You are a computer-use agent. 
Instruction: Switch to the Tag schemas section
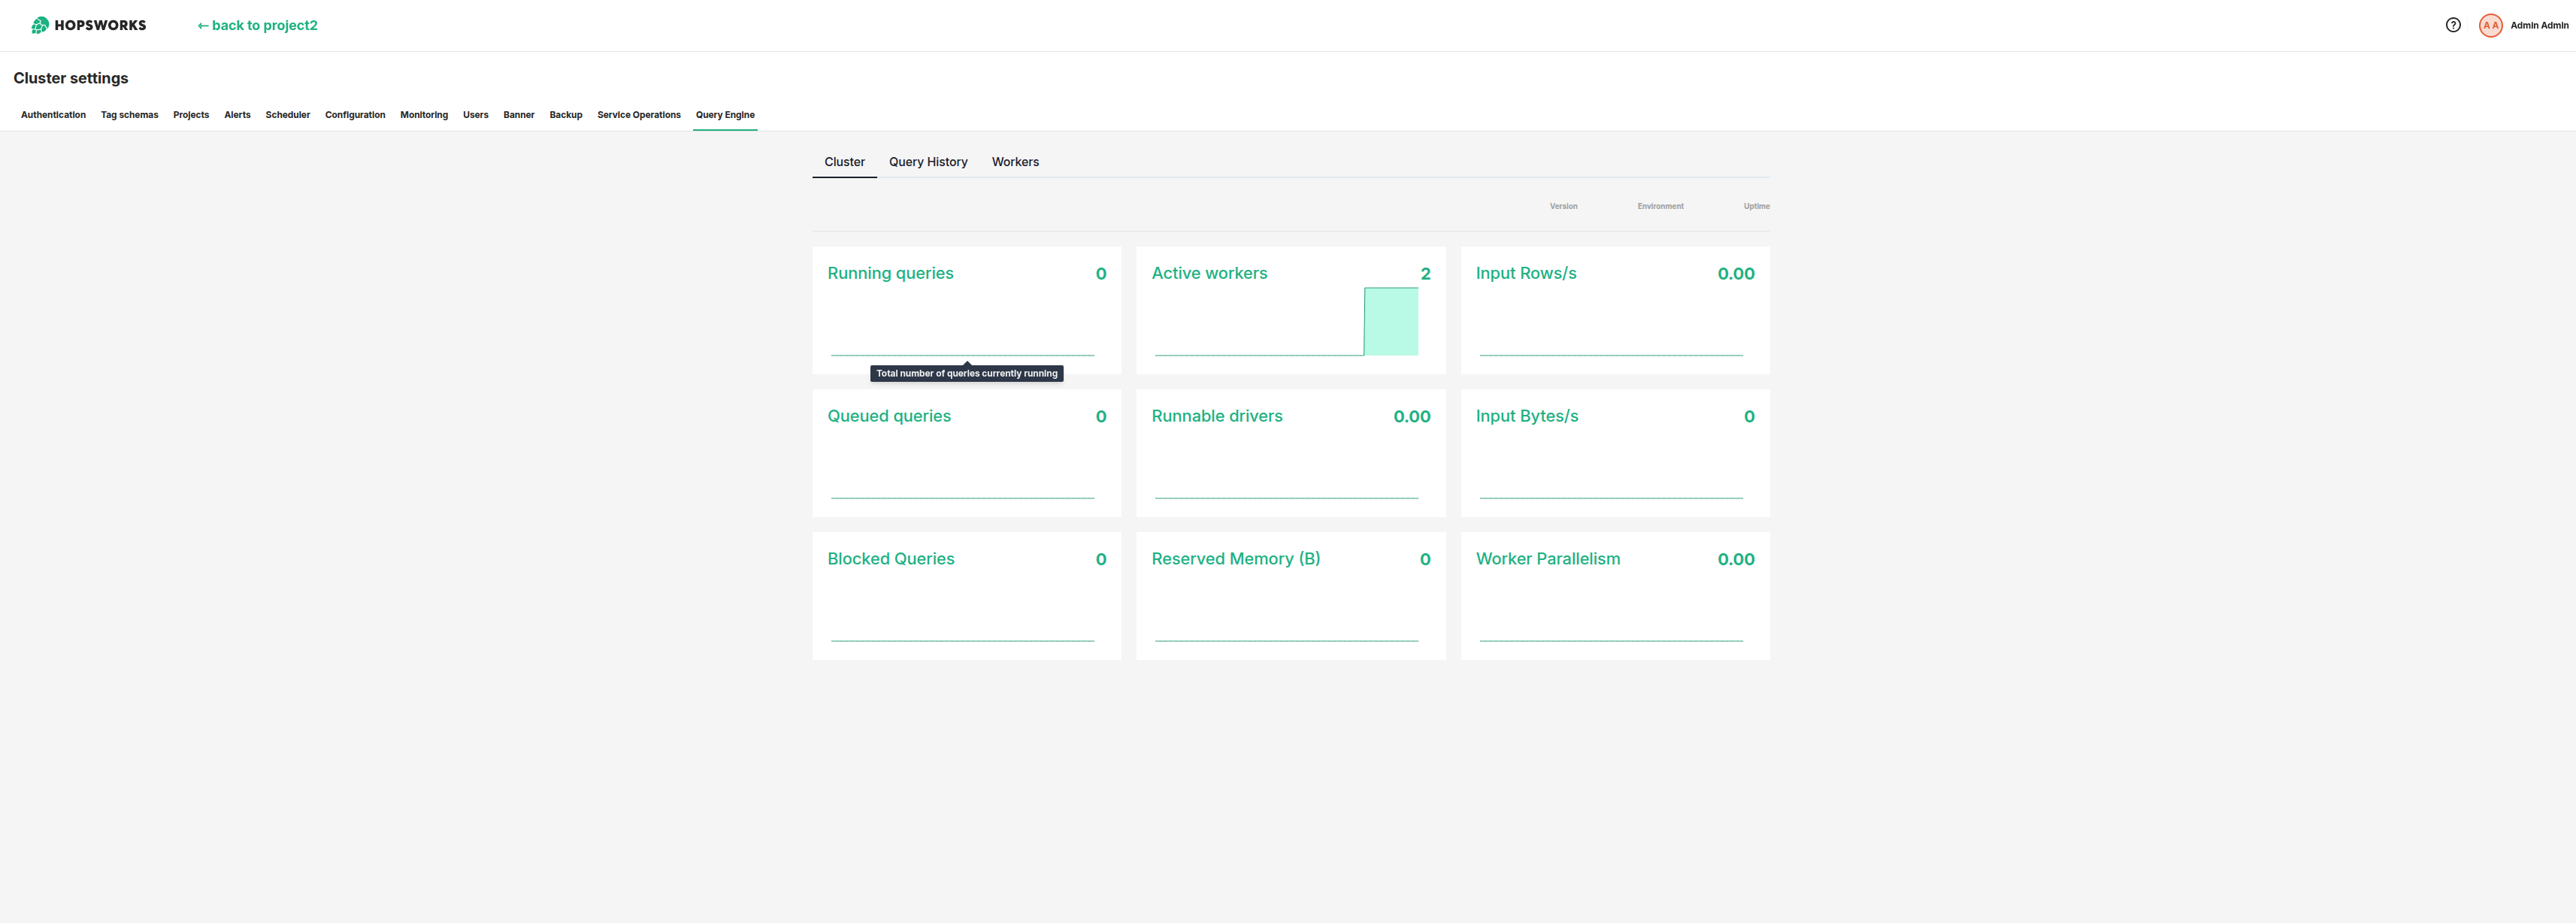(x=129, y=115)
